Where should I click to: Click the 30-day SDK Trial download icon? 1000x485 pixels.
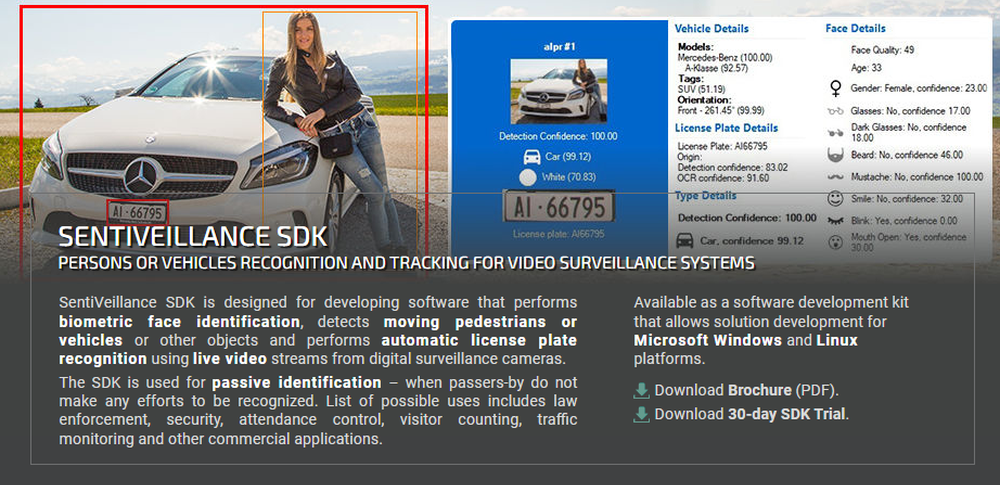tap(641, 414)
